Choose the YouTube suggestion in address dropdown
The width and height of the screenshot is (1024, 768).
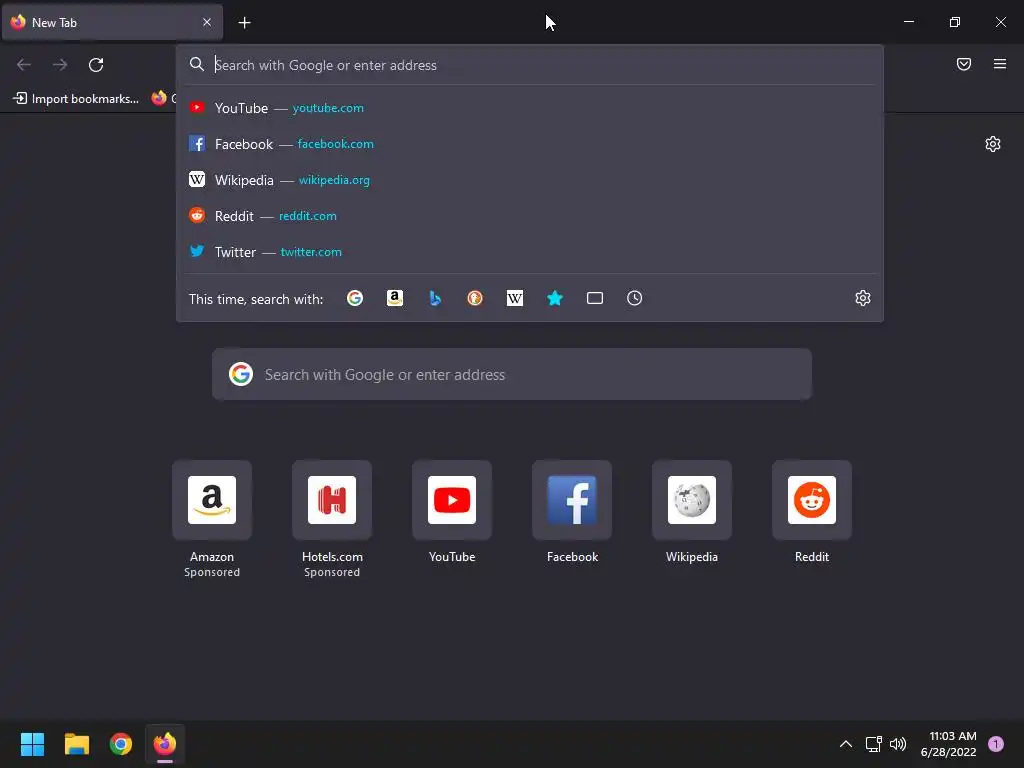530,108
